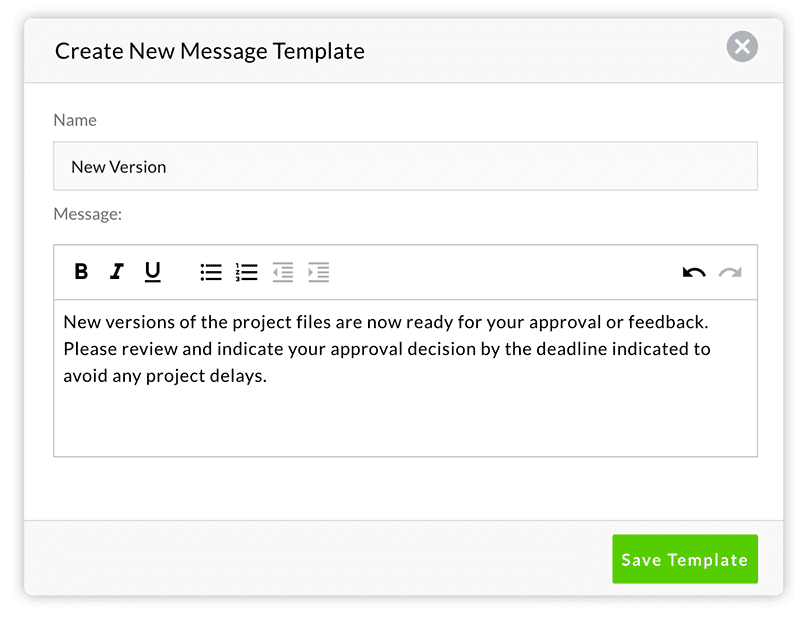Image resolution: width=800 pixels, height=620 pixels.
Task: Underline text using the U icon
Action: click(x=153, y=272)
